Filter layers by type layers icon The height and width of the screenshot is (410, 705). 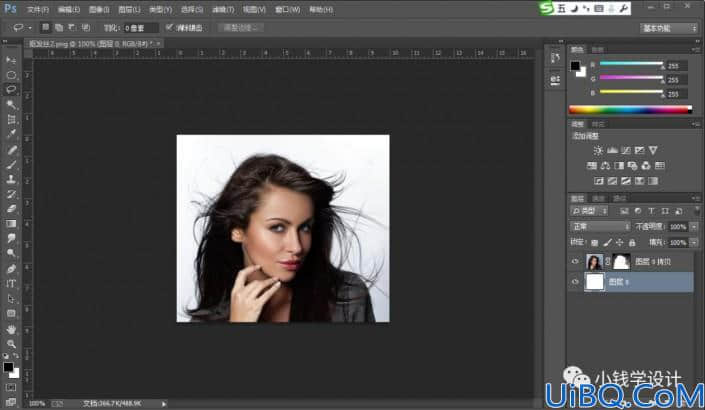[651, 211]
